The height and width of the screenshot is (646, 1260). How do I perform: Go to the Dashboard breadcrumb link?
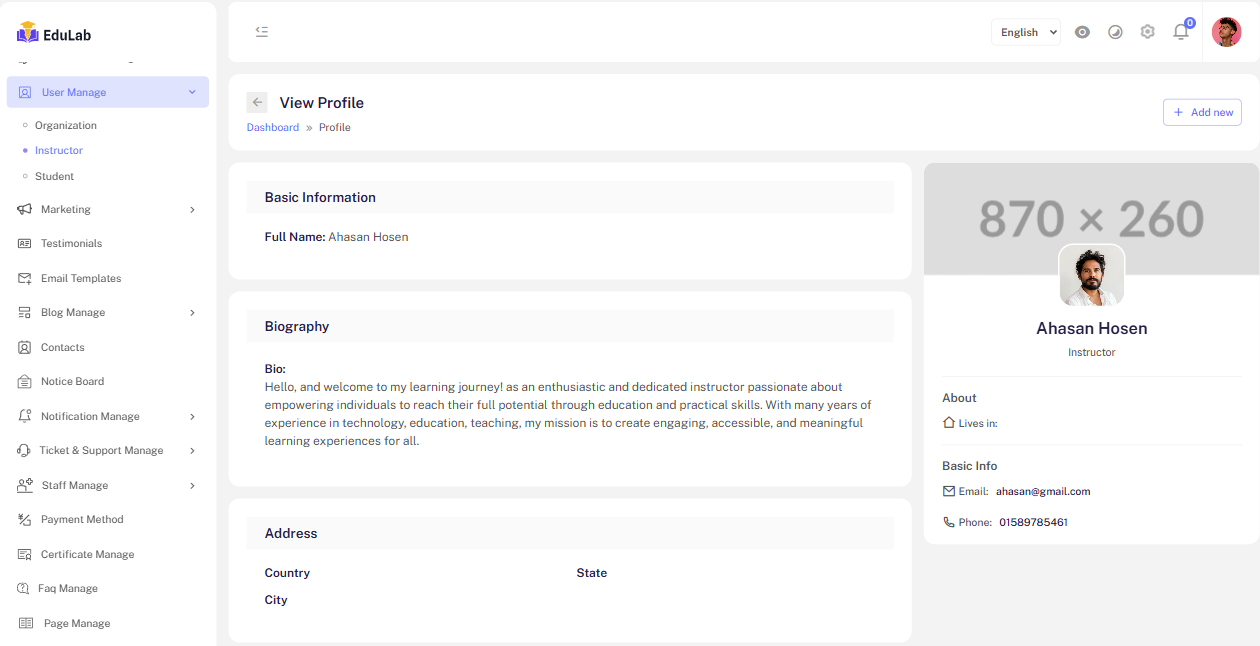click(x=273, y=128)
